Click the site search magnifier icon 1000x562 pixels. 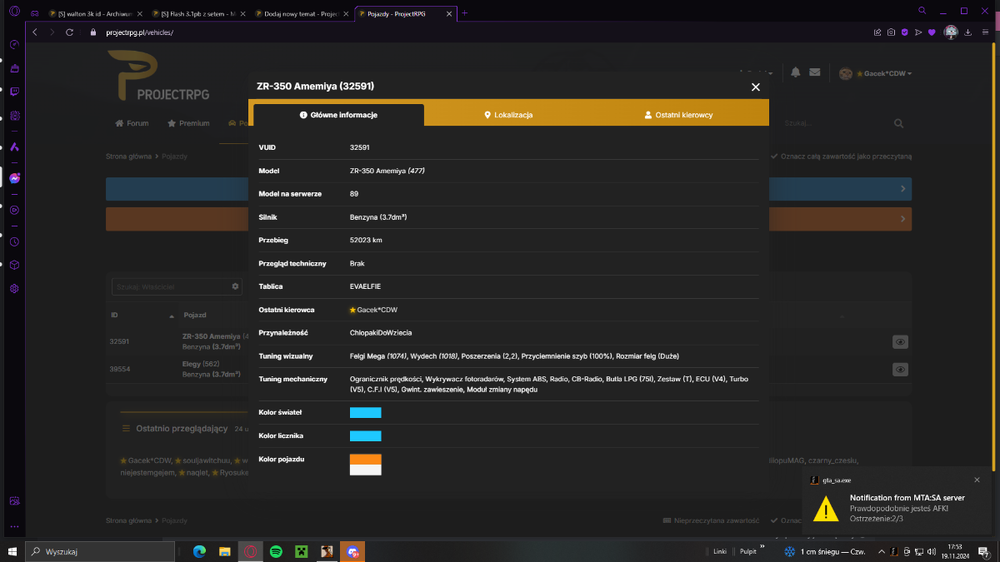tap(899, 123)
